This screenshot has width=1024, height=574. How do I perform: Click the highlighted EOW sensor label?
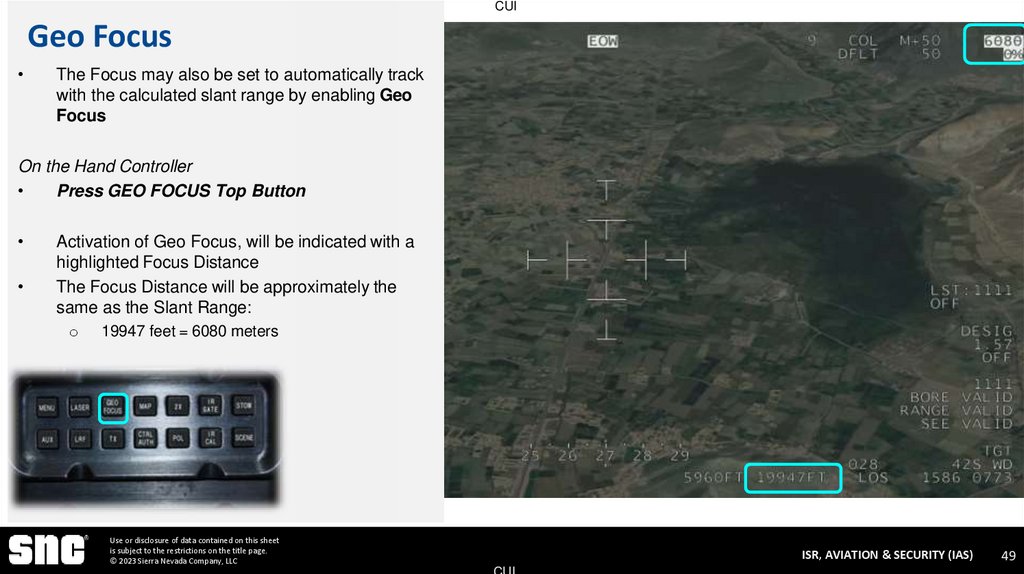602,41
